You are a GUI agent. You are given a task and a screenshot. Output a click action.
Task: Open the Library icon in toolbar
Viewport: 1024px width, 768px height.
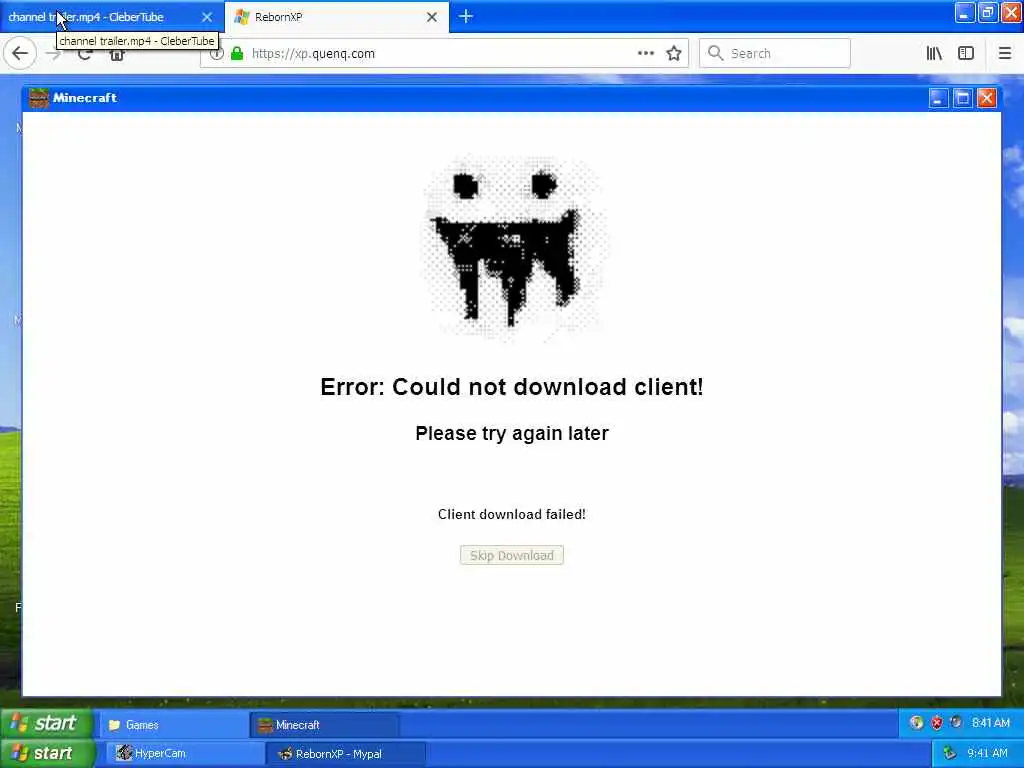click(x=934, y=54)
